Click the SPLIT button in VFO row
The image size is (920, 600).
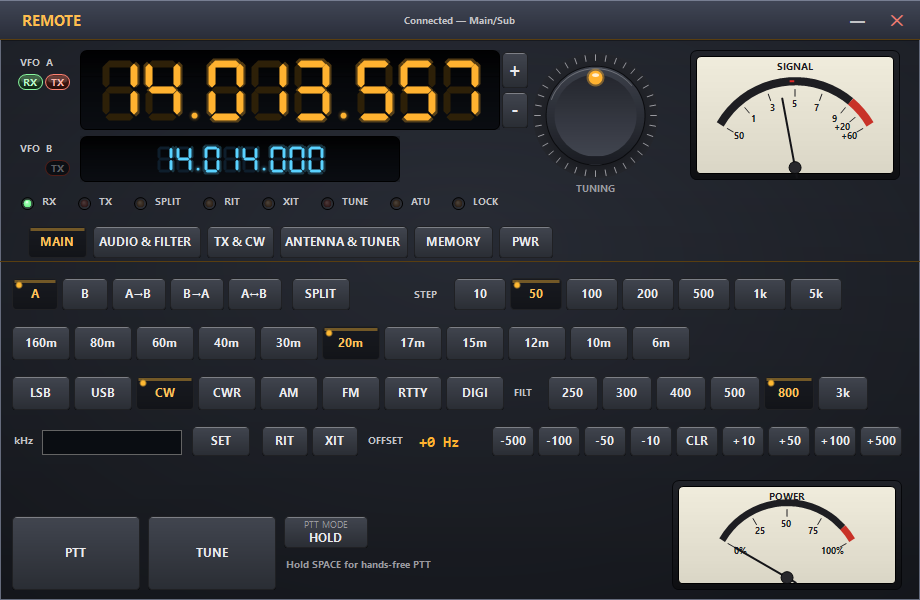coord(320,294)
